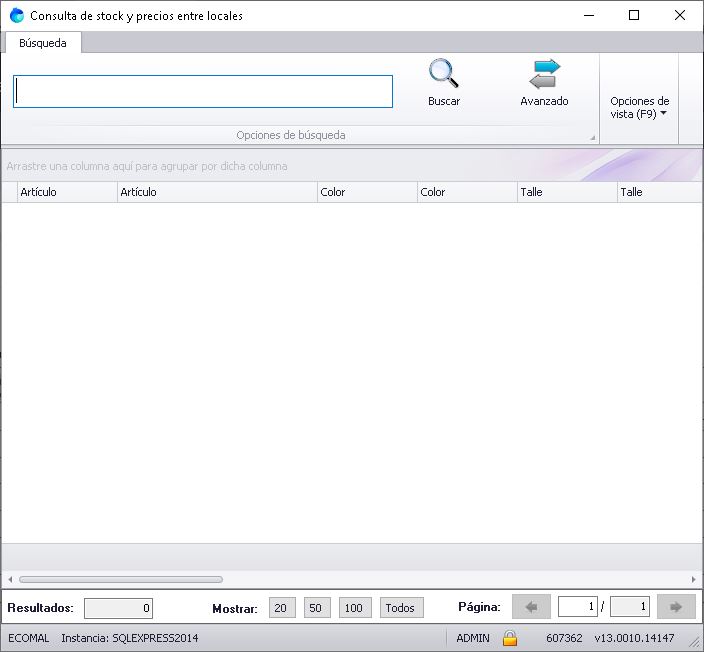The image size is (704, 652).
Task: Click the 607362 status bar value
Action: (x=564, y=638)
